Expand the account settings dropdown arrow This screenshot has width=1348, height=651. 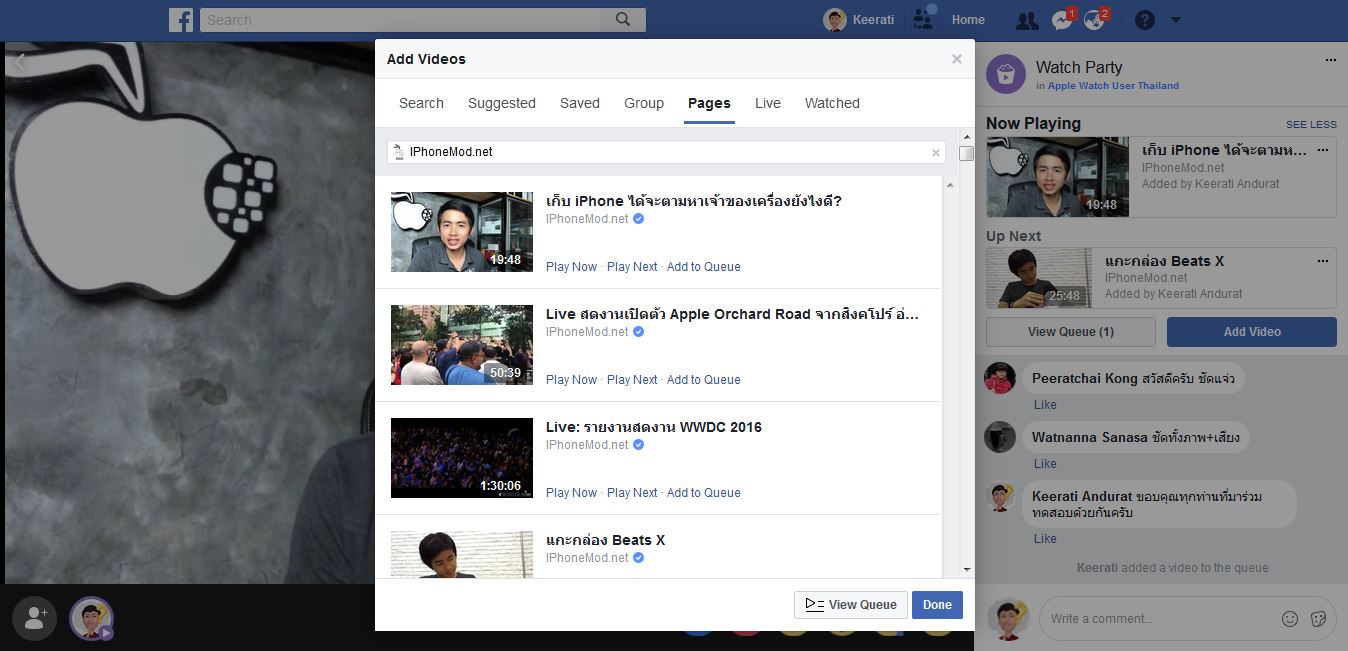(1176, 20)
